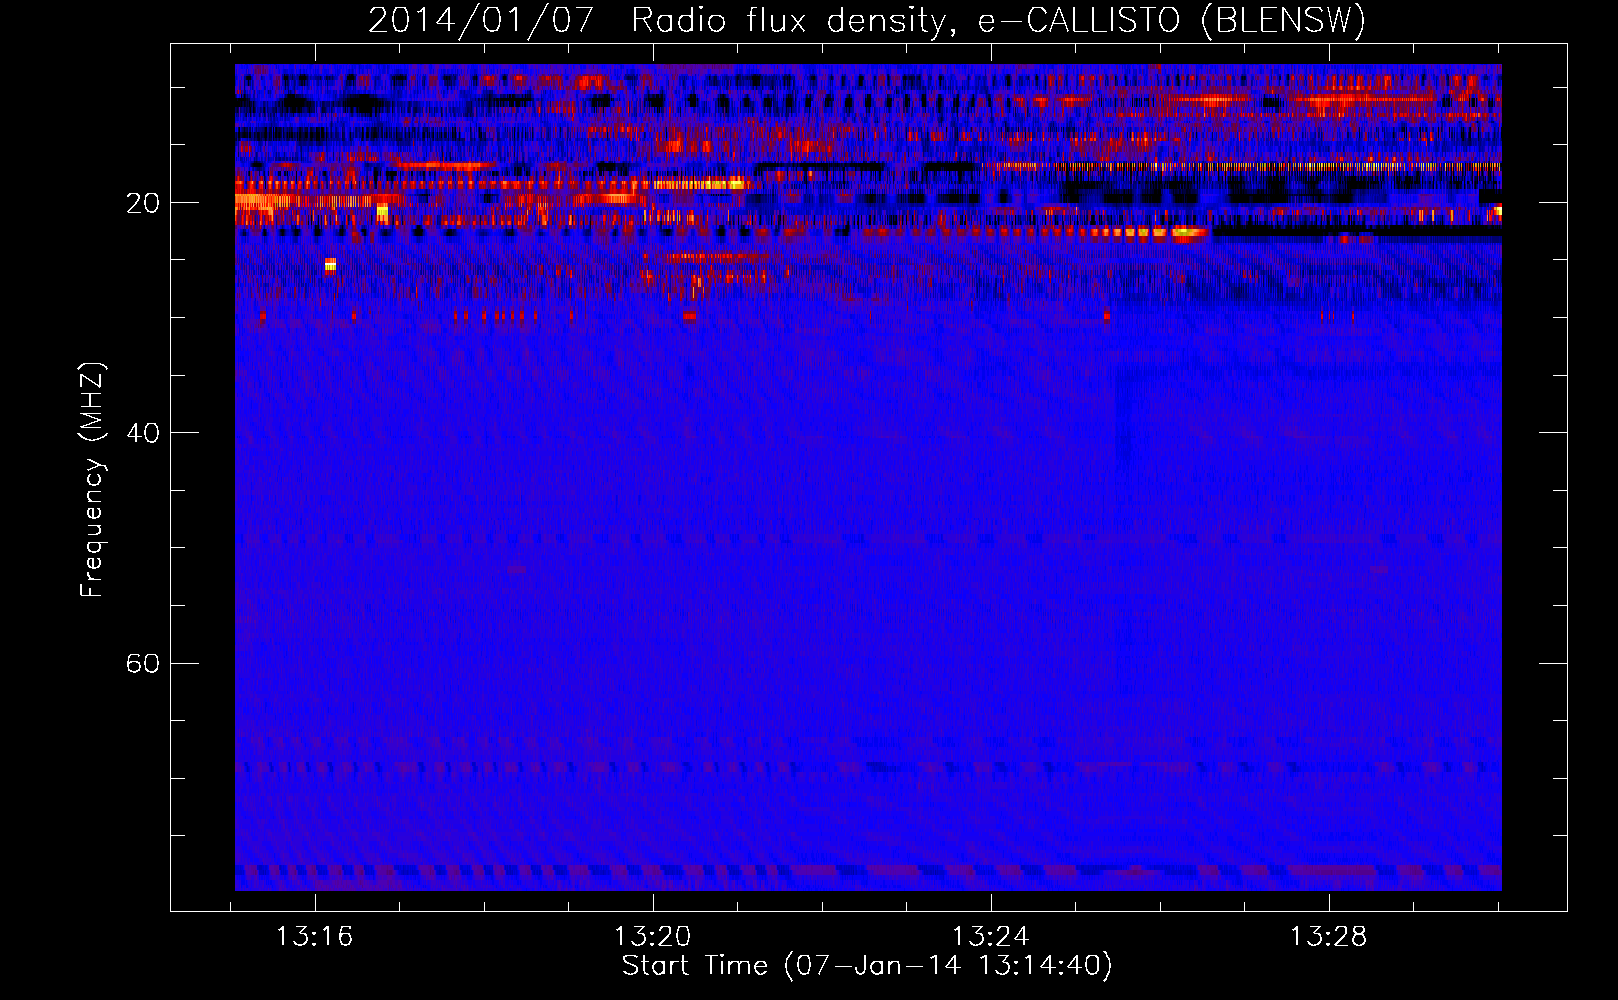The image size is (1618, 1000).
Task: Click the plot title showing e-CALLISTO (BLENSW)
Action: [x=867, y=20]
